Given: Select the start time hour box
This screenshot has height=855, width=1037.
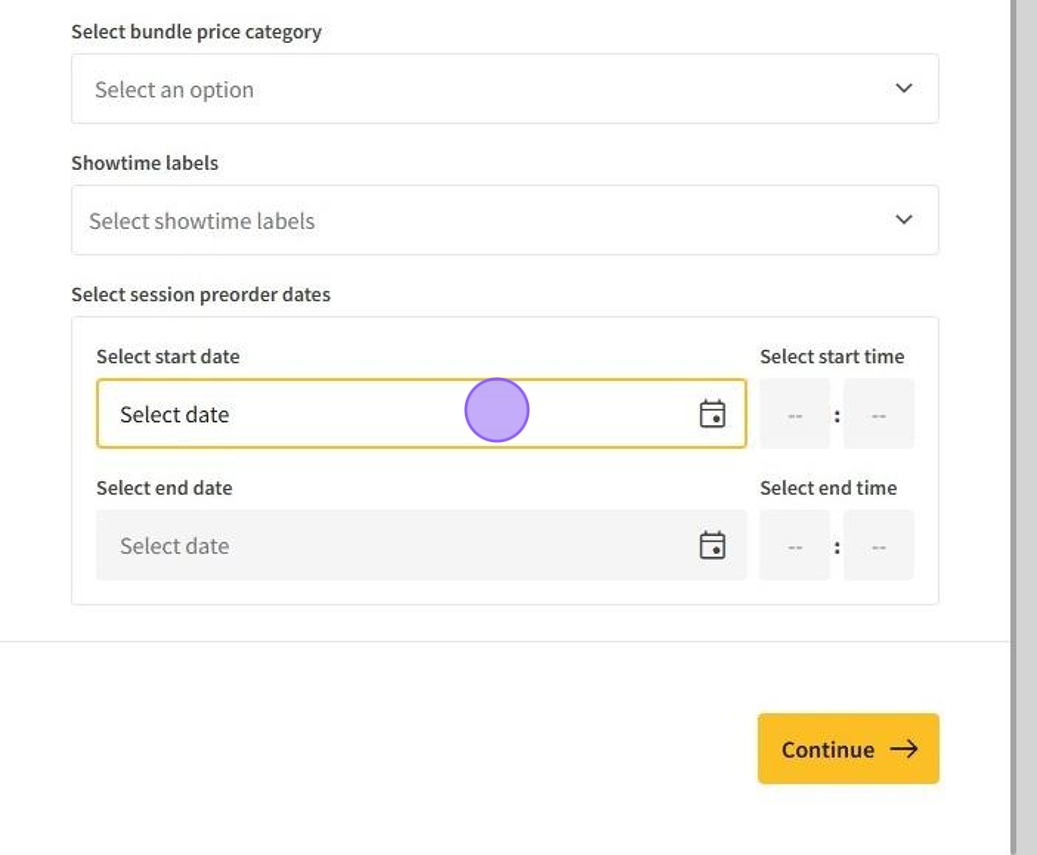Looking at the screenshot, I should pyautogui.click(x=794, y=414).
